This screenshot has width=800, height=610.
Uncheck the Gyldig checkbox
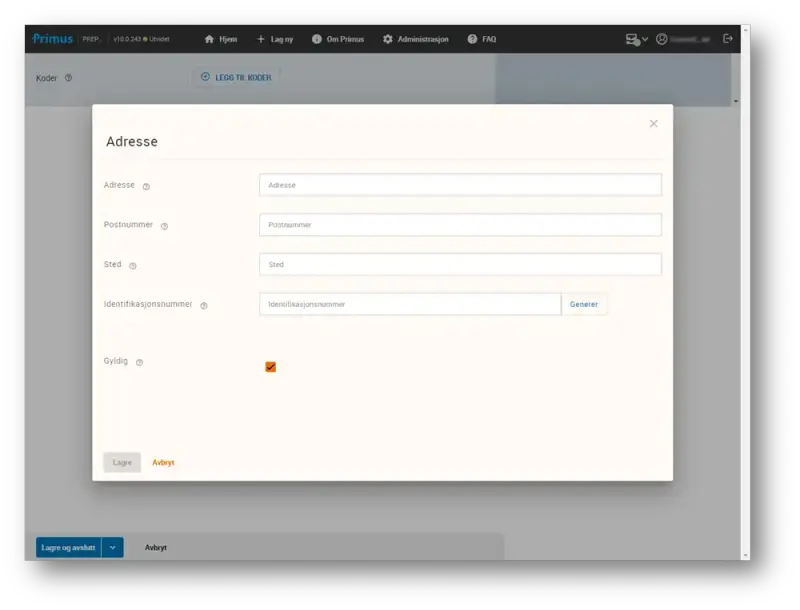[270, 367]
